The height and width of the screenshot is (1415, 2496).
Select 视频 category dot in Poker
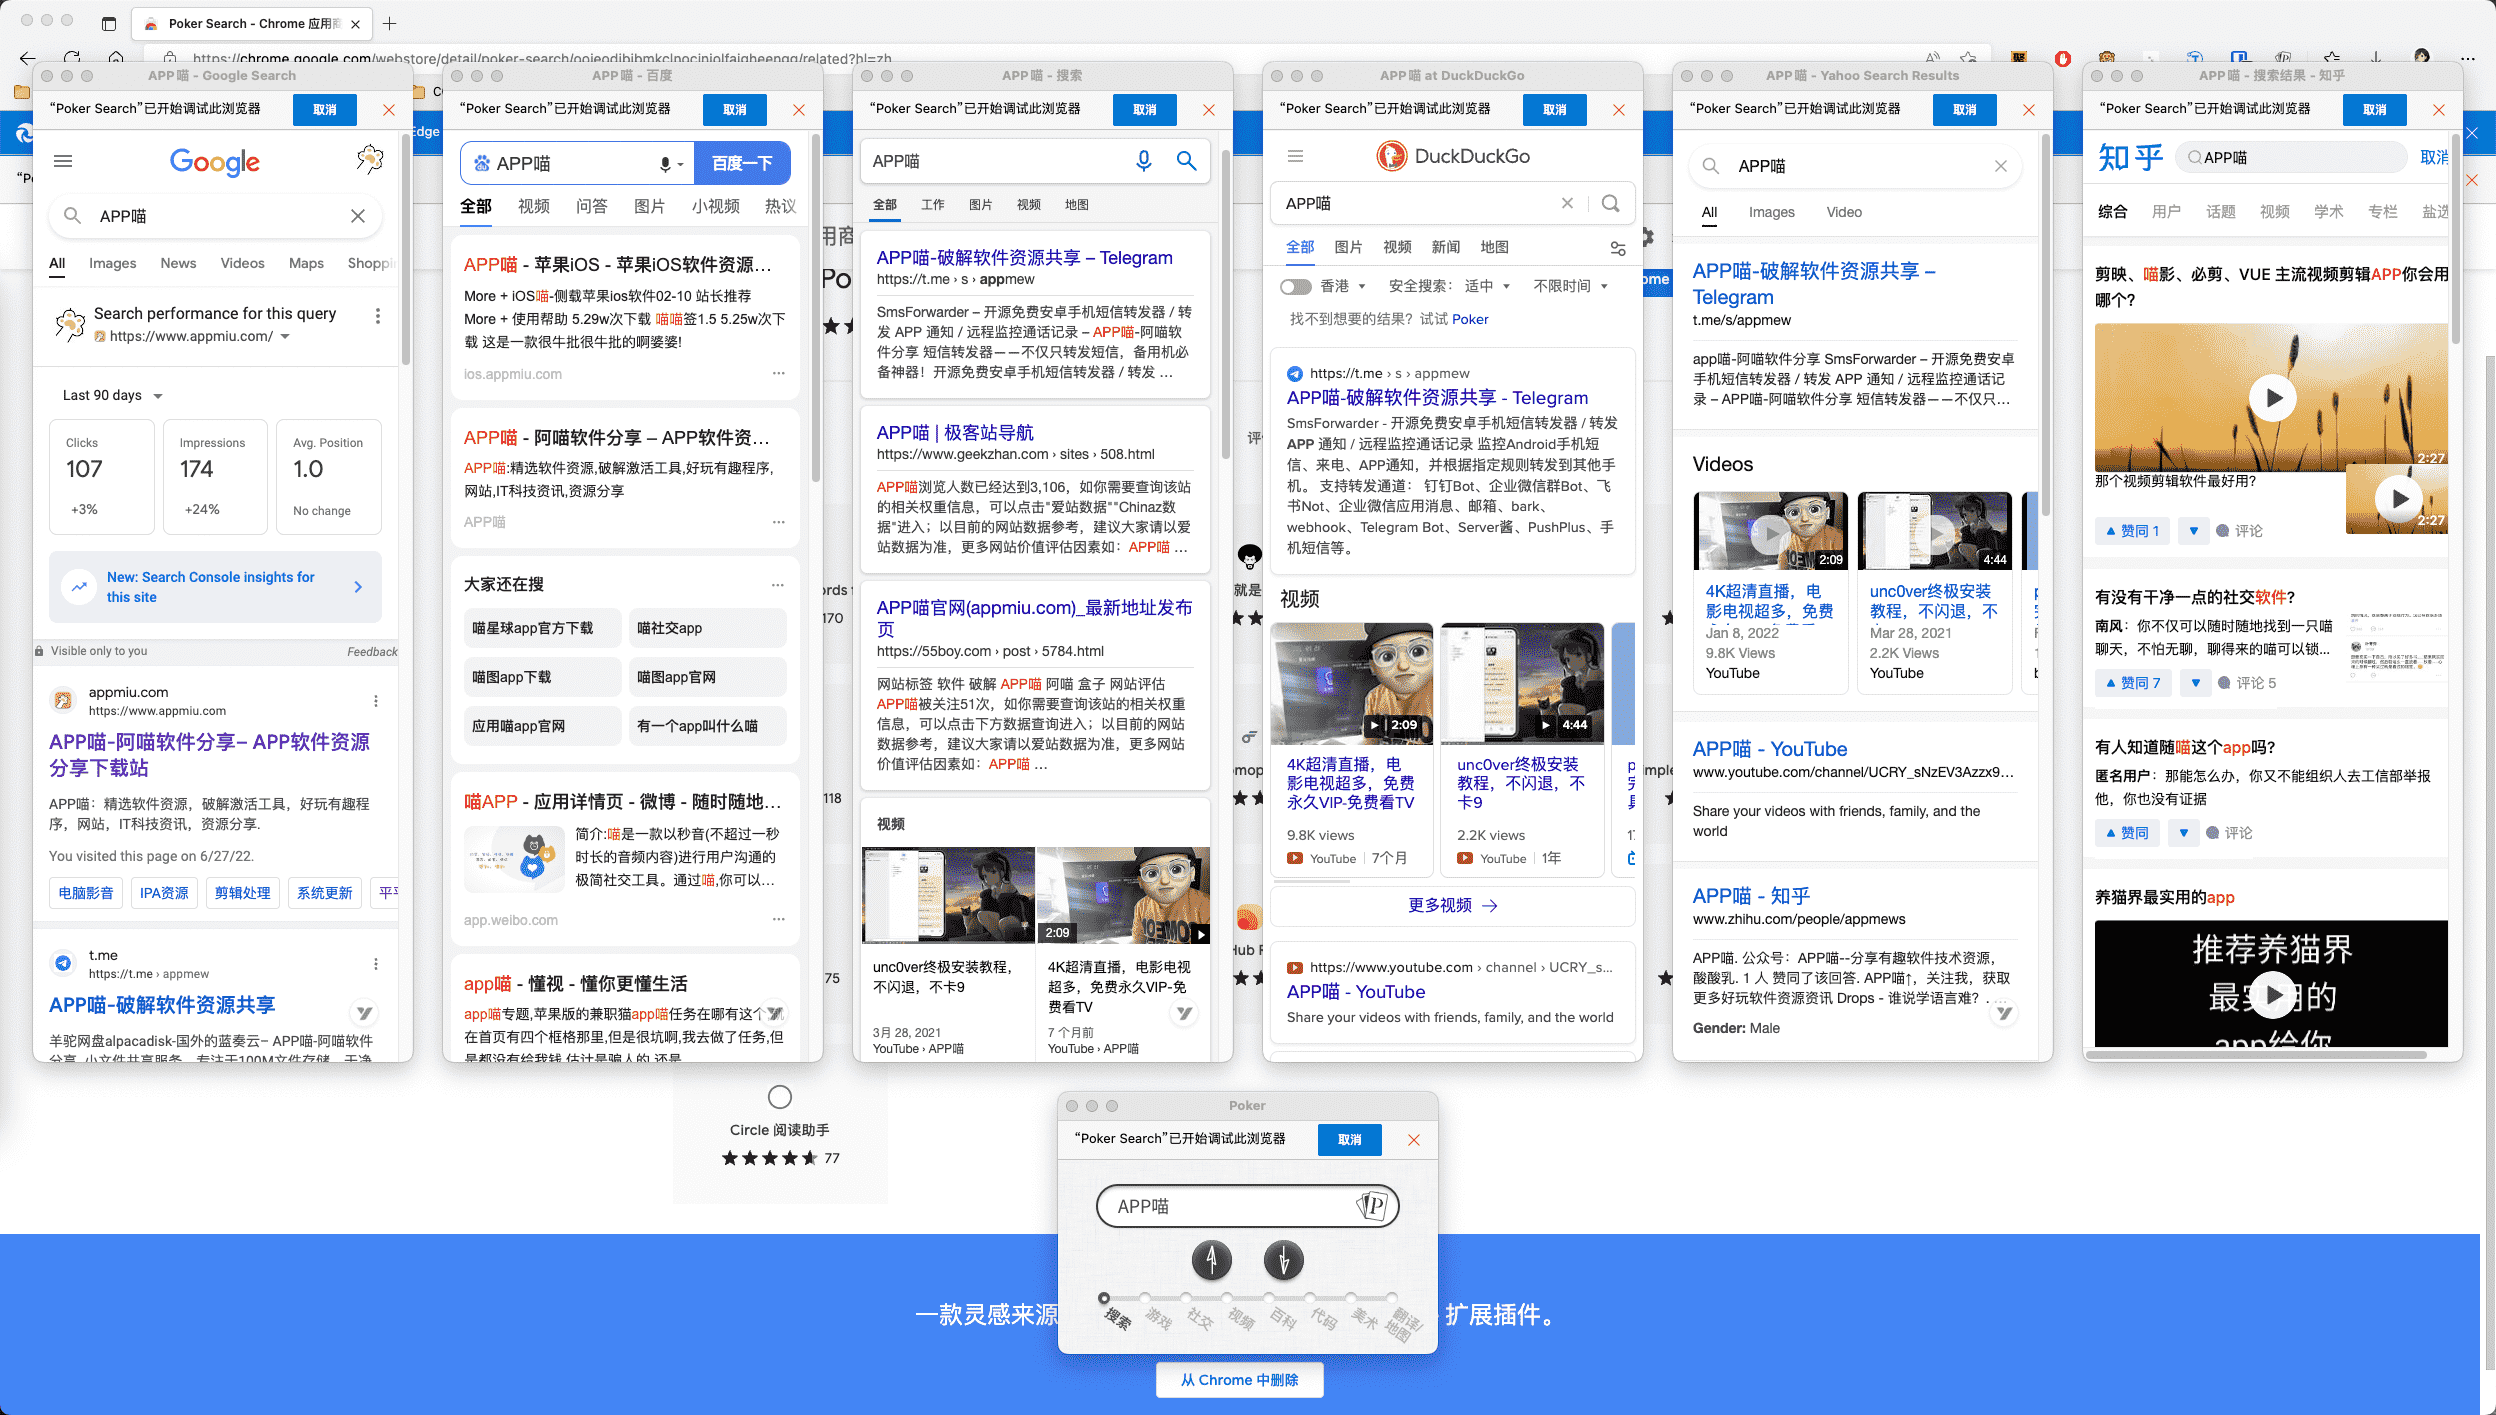pos(1227,1298)
